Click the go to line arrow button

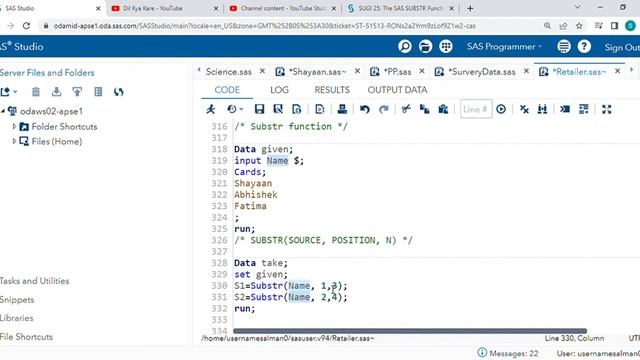[501, 109]
